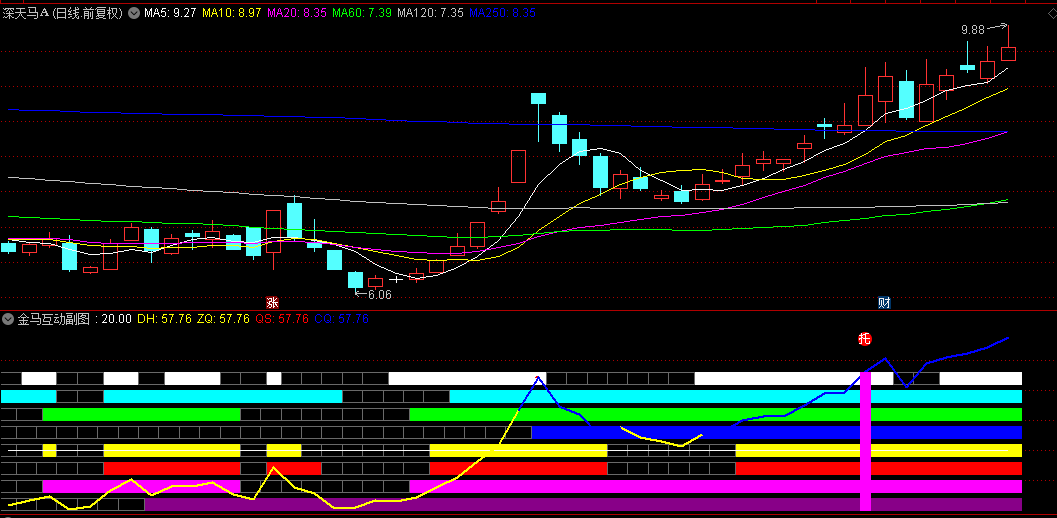
Task: Select the DH: 57.76 value label
Action: tap(166, 319)
